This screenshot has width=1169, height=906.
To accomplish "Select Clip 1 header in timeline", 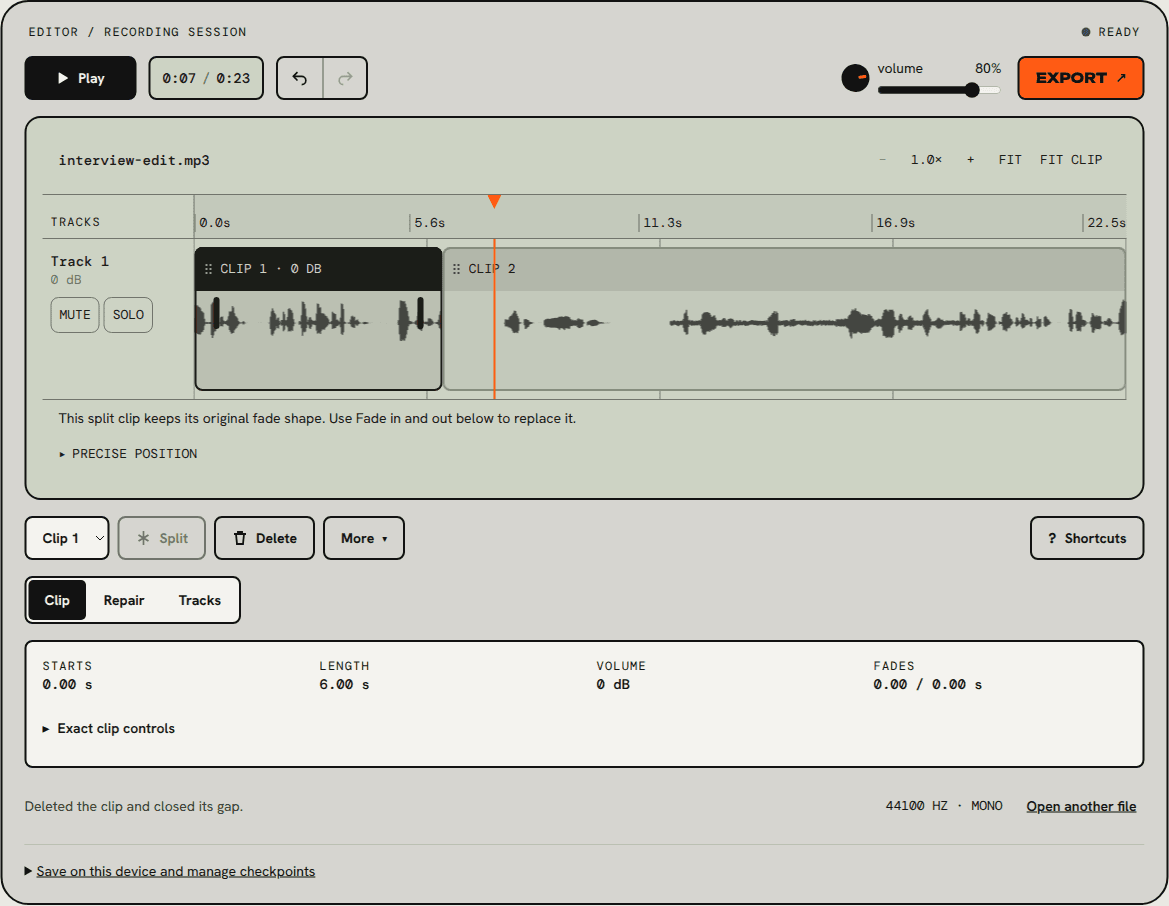I will point(318,268).
